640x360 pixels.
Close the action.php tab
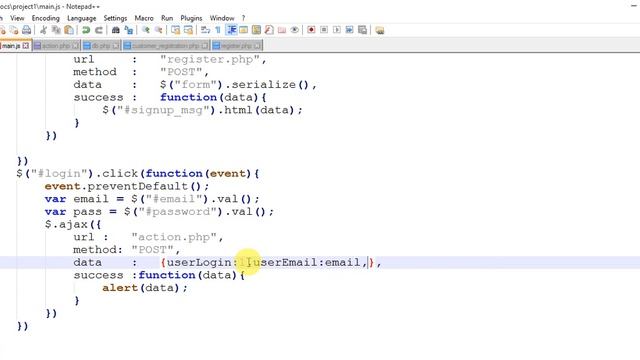[75, 46]
